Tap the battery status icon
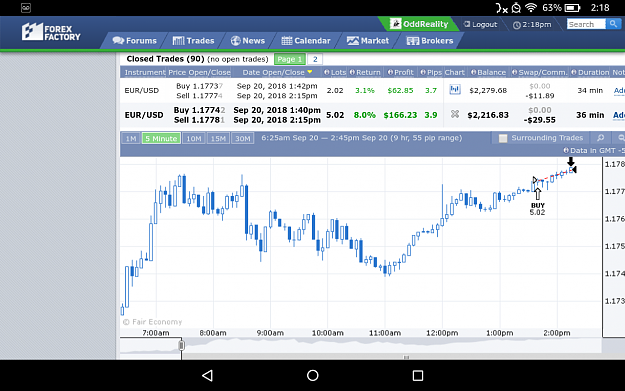The width and height of the screenshot is (625, 391). click(572, 8)
